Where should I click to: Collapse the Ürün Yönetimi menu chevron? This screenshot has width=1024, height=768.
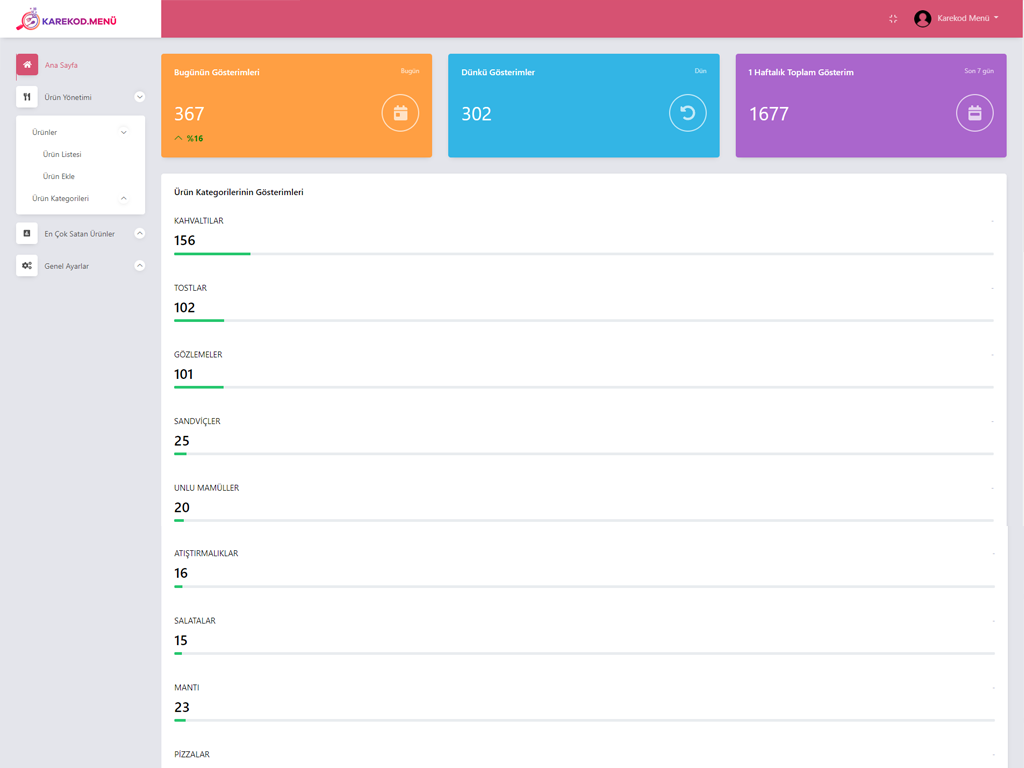(x=140, y=97)
